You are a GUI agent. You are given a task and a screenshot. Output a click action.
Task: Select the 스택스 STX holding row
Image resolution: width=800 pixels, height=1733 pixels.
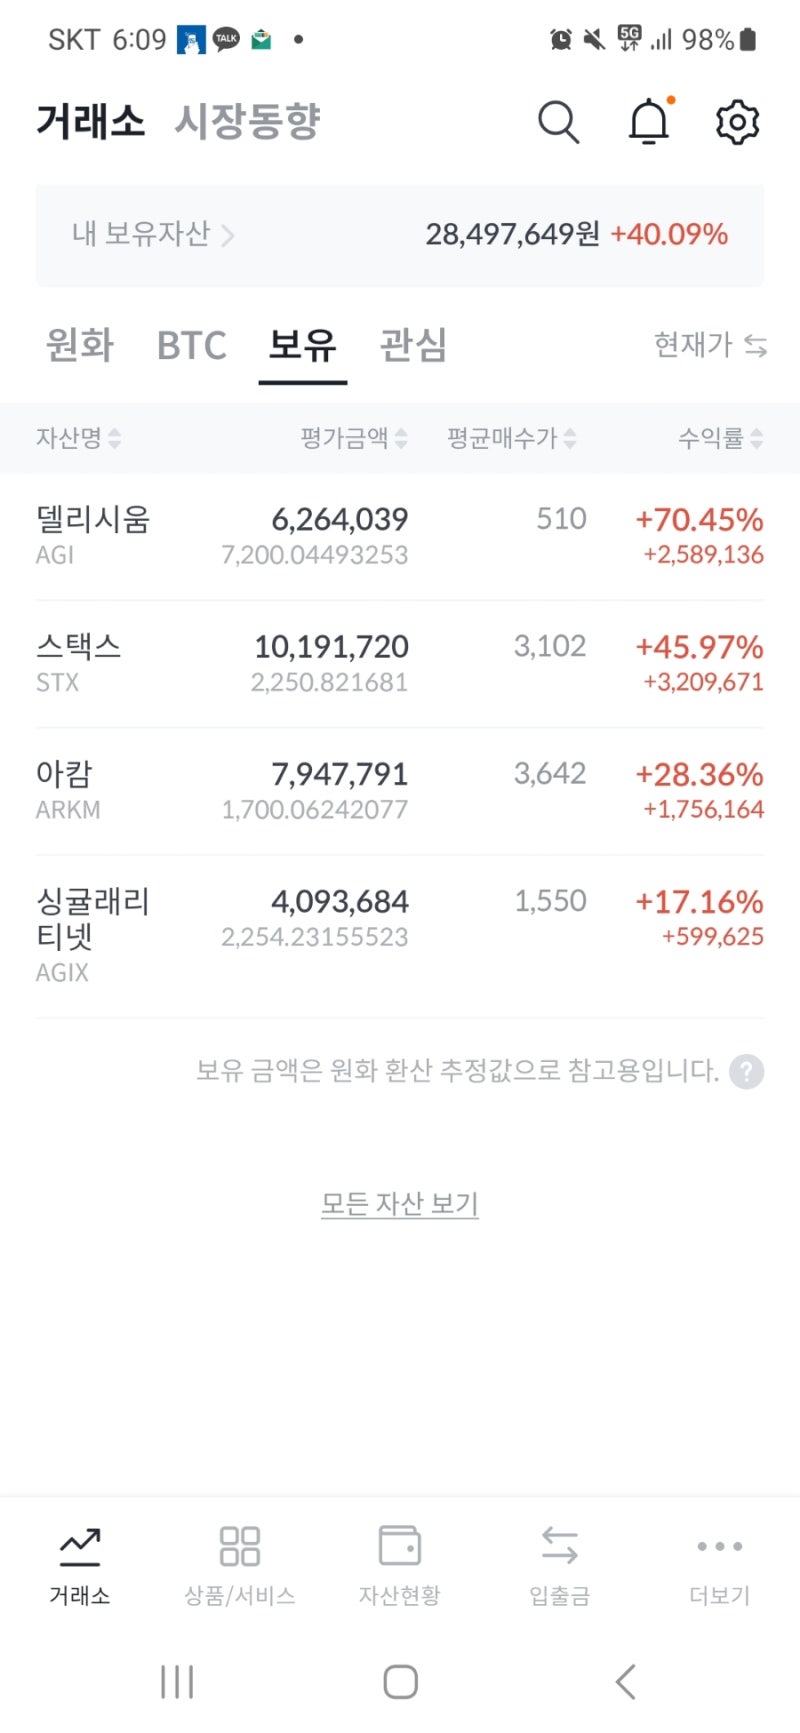[x=400, y=660]
